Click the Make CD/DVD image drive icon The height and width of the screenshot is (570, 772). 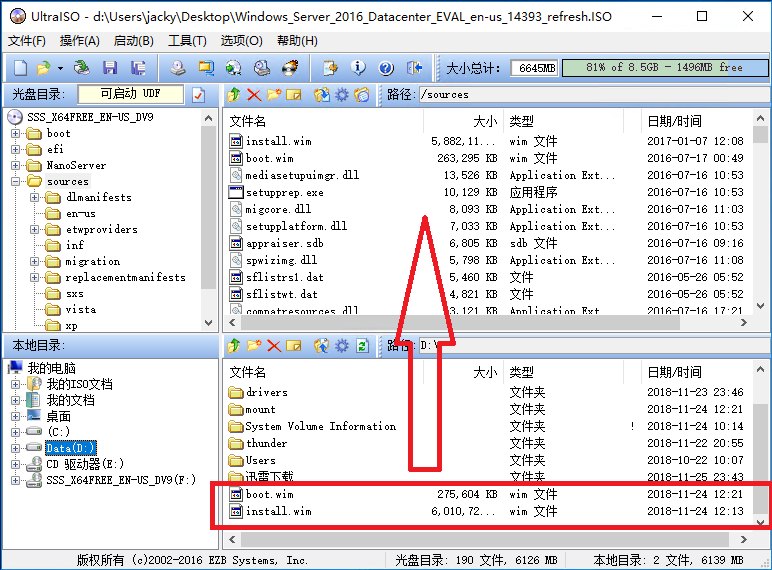[x=178, y=67]
